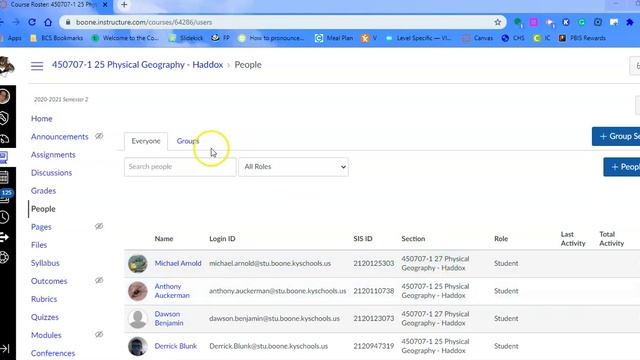
Task: Open a new browser tab with plus
Action: point(124,5)
